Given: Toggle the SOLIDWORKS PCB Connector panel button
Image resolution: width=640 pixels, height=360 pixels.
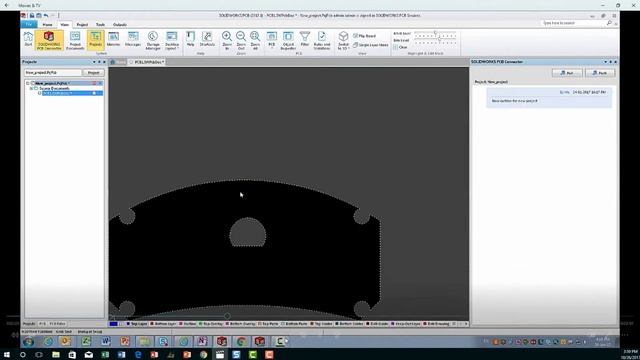Looking at the screenshot, I should pos(49,40).
